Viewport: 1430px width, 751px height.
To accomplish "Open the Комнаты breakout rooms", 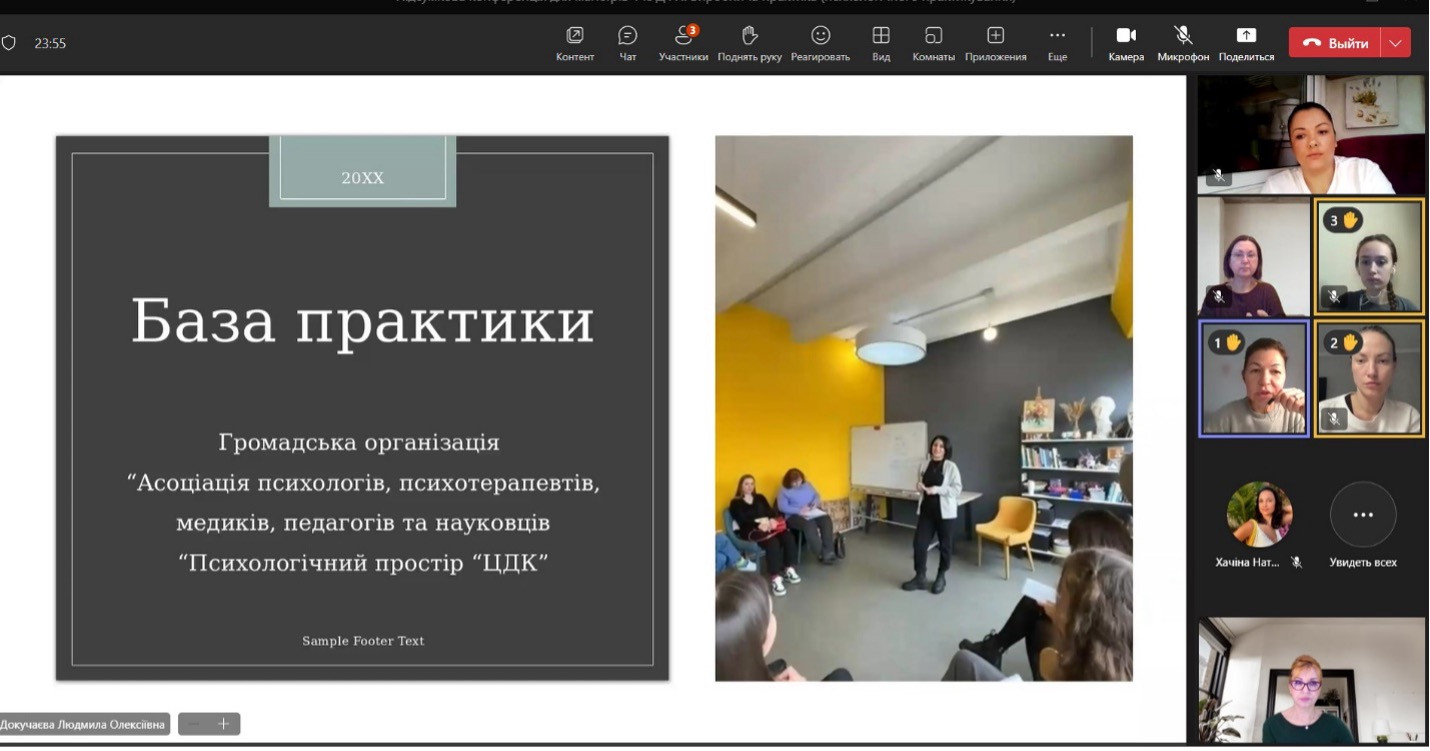I will point(933,43).
